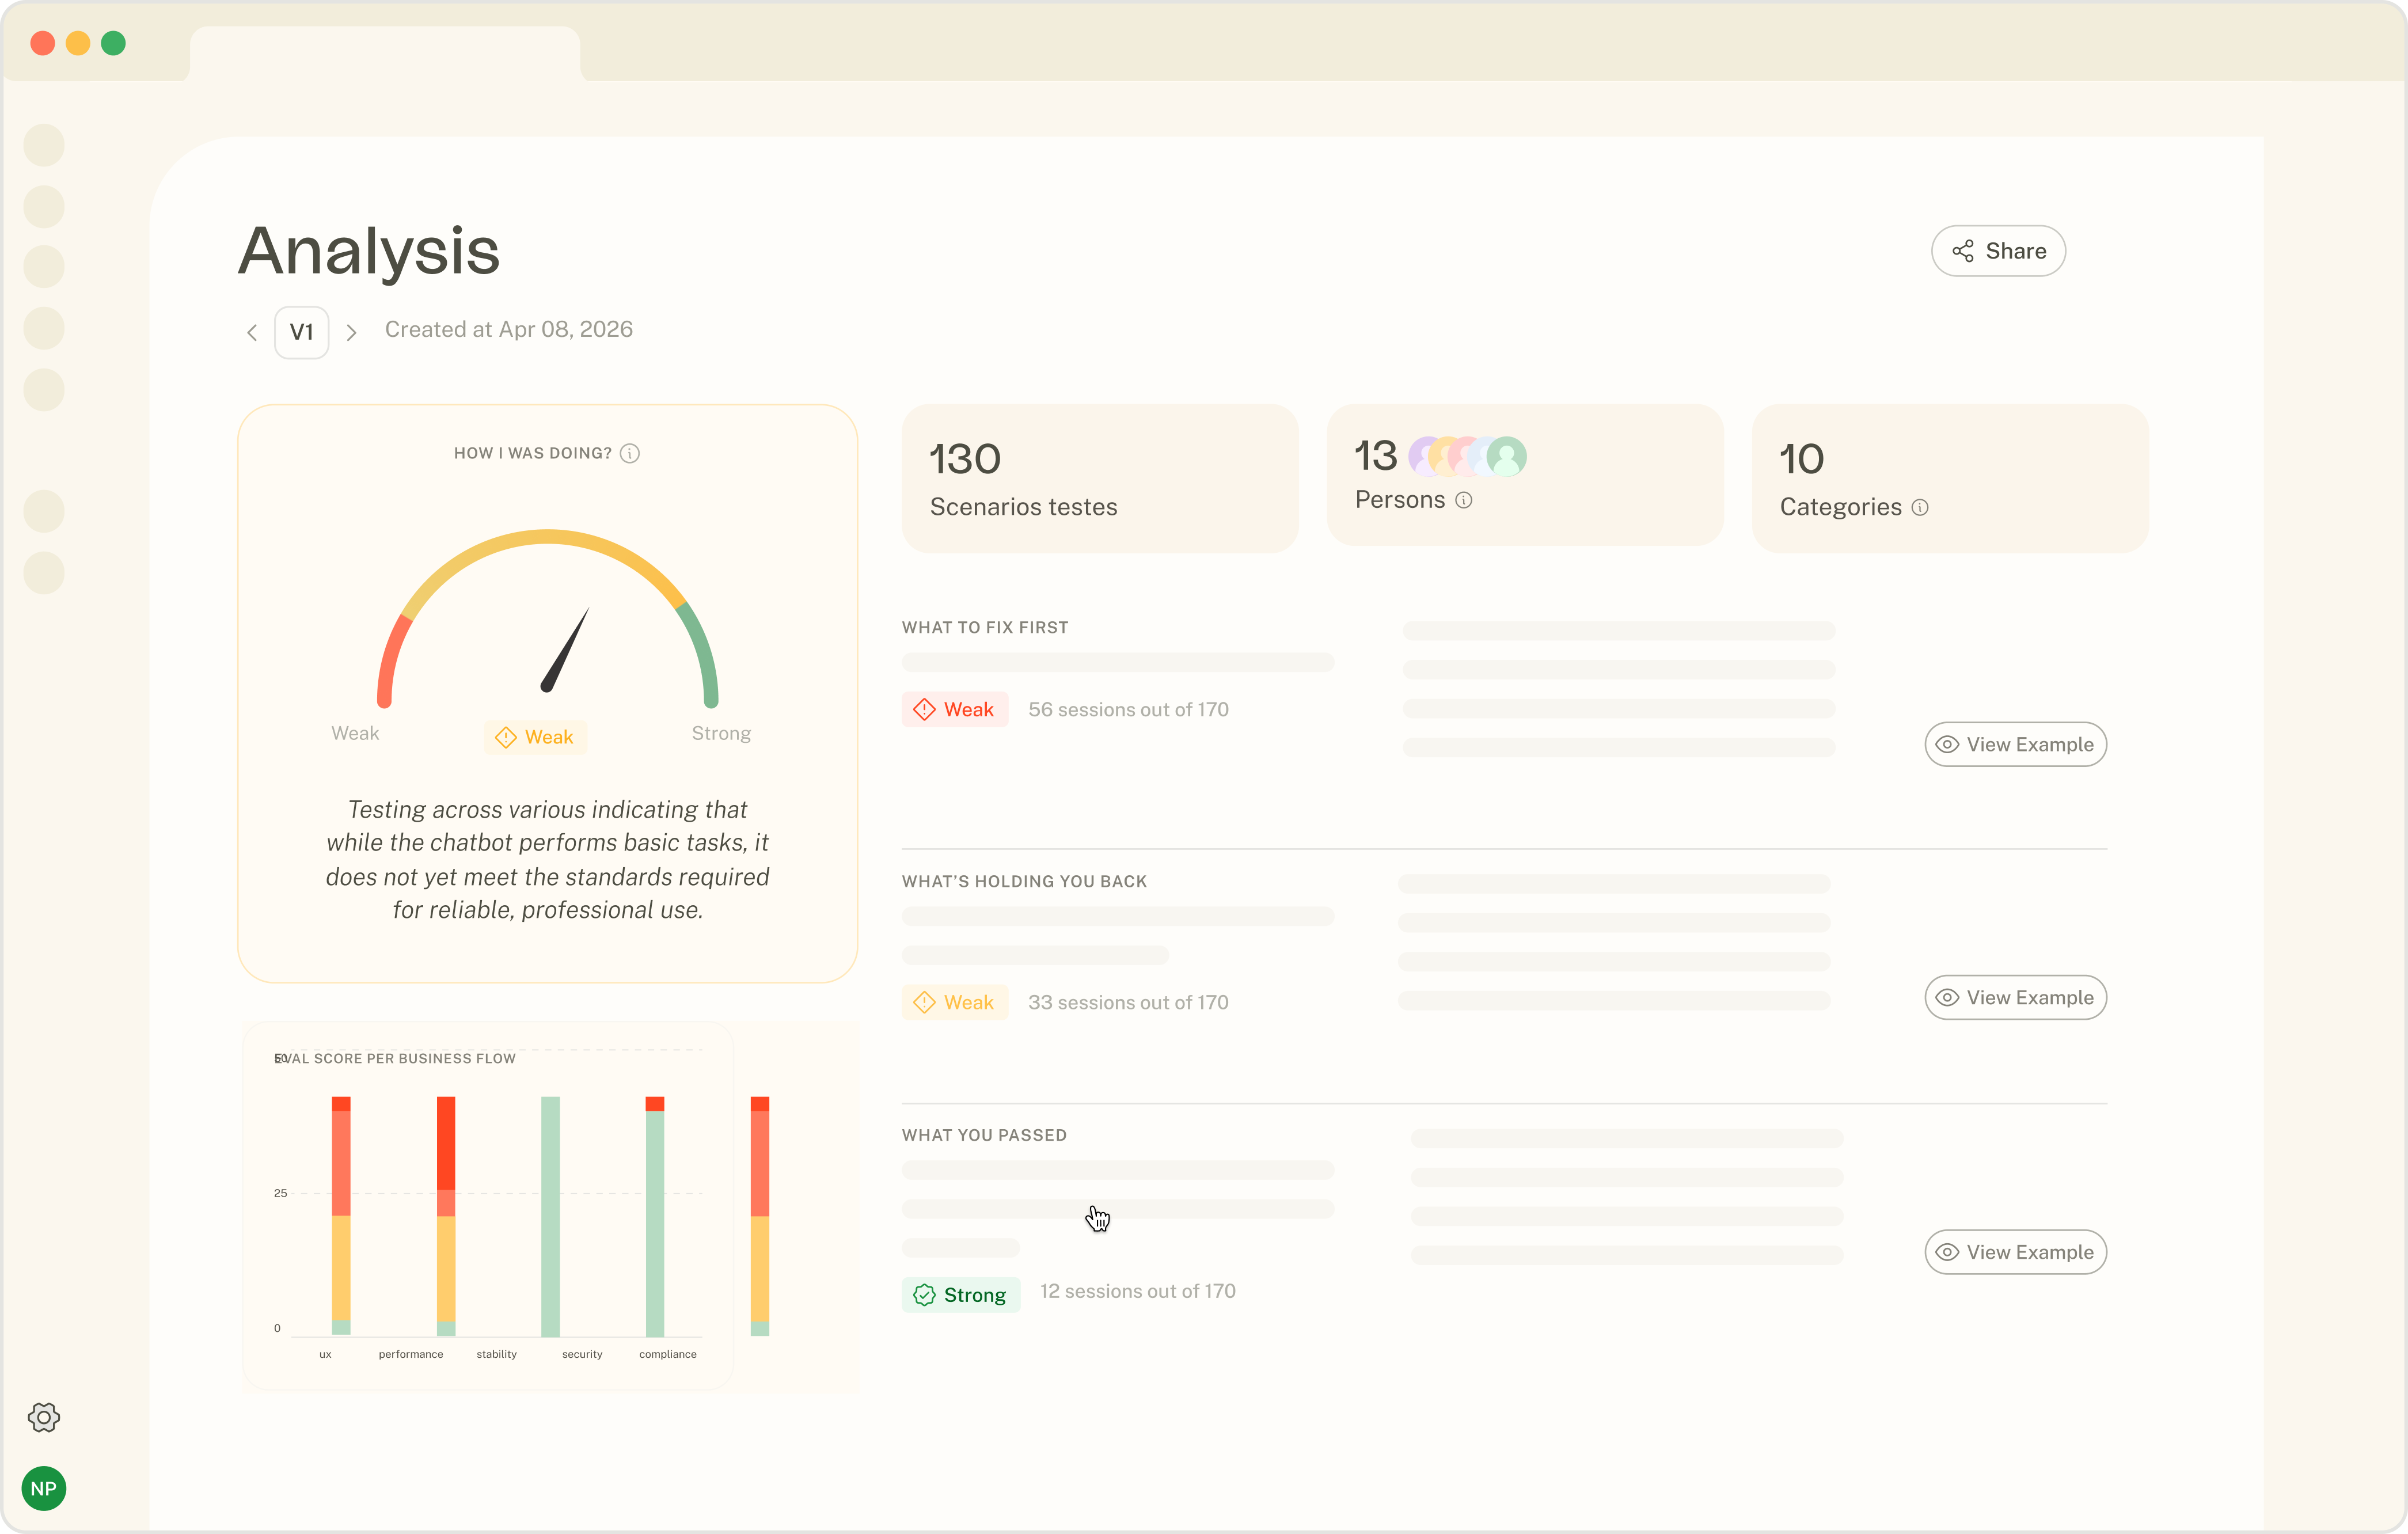Click the performance bar in chart
This screenshot has height=1534, width=2408.
tap(446, 1216)
